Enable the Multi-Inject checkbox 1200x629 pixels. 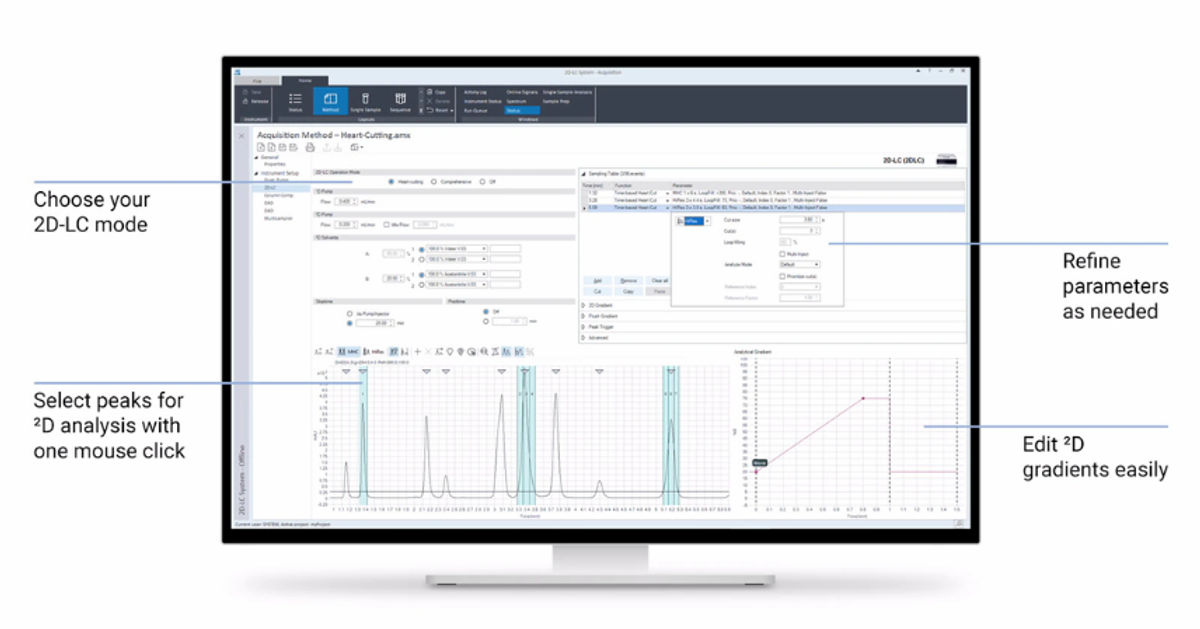click(x=782, y=253)
